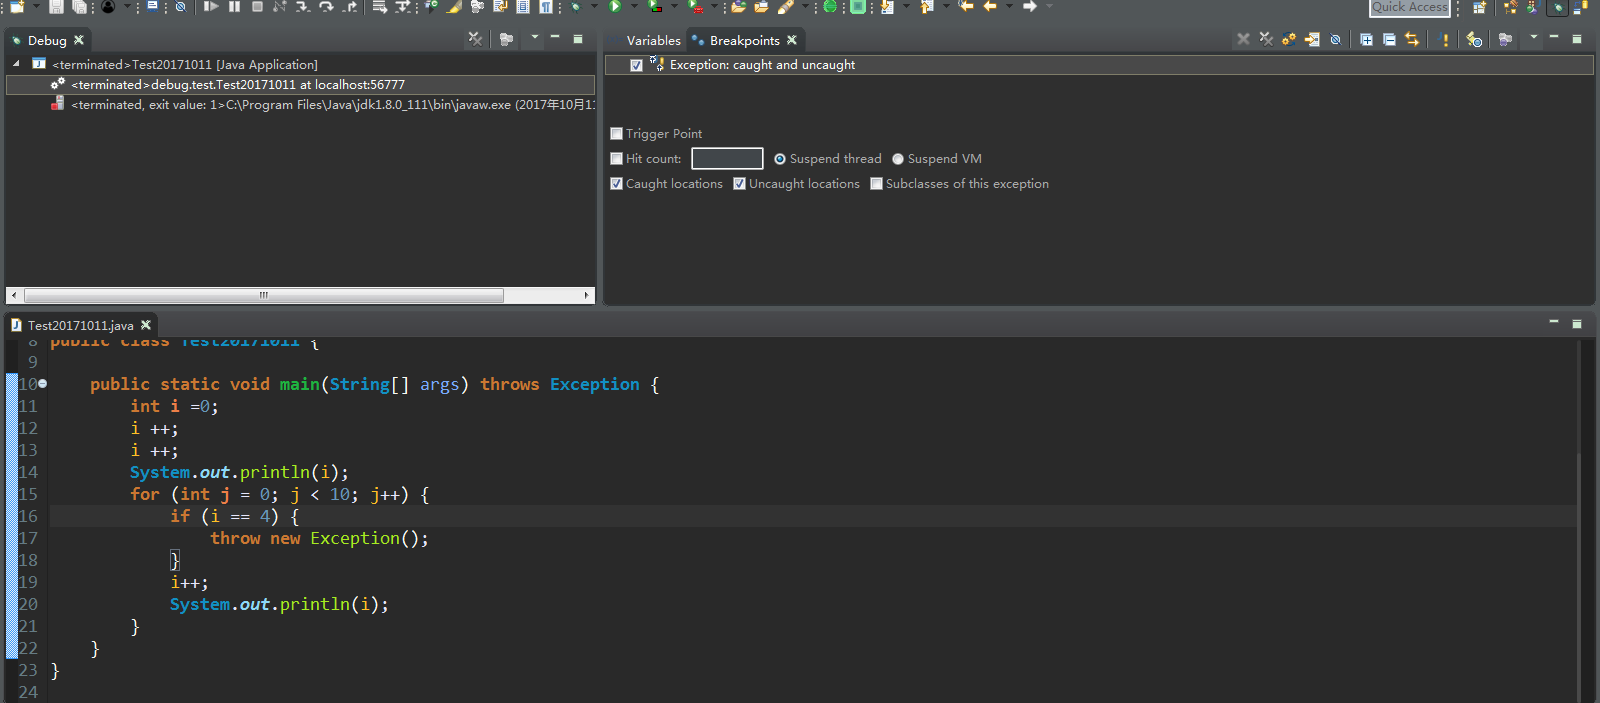
Task: Close the Debug view tab
Action: tap(79, 40)
